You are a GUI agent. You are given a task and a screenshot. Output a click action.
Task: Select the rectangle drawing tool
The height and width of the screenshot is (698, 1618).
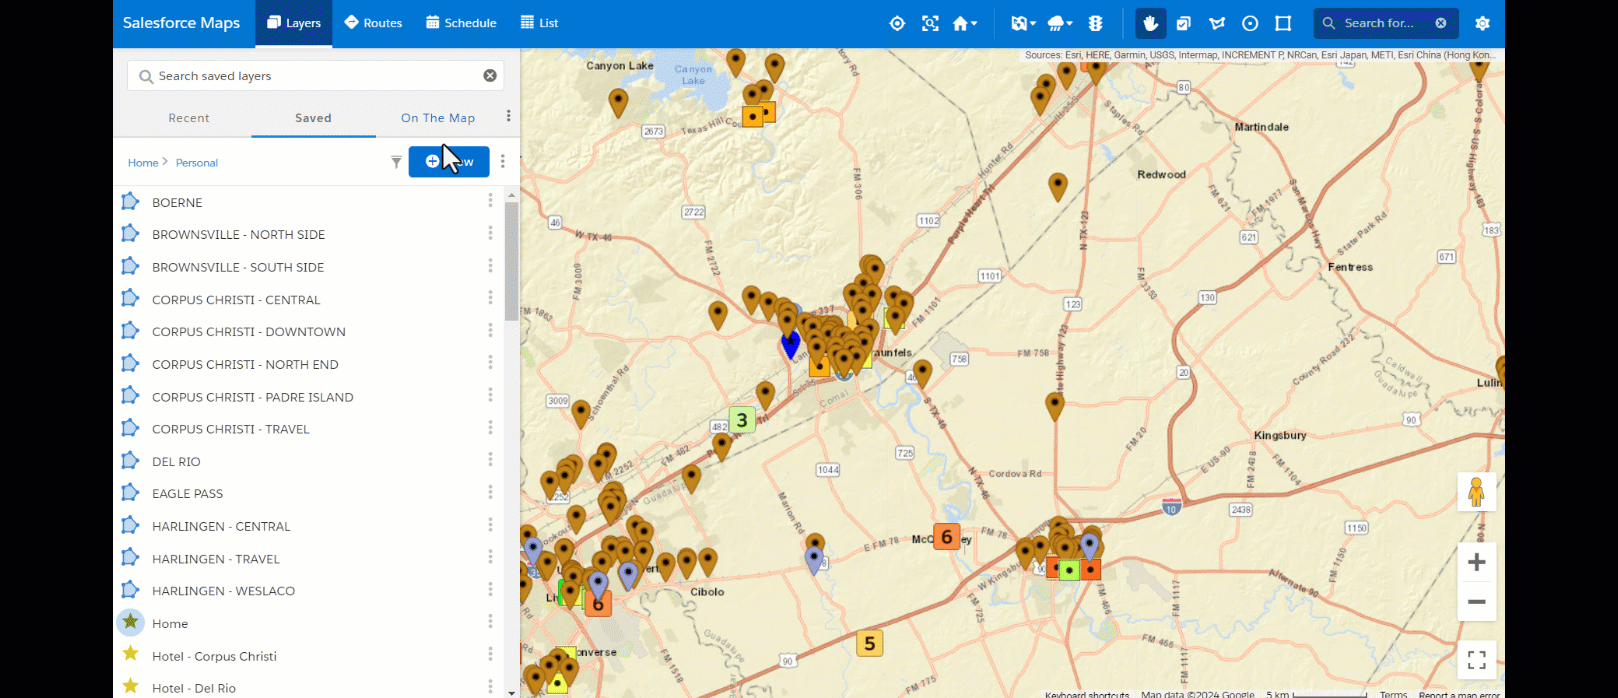(1283, 23)
